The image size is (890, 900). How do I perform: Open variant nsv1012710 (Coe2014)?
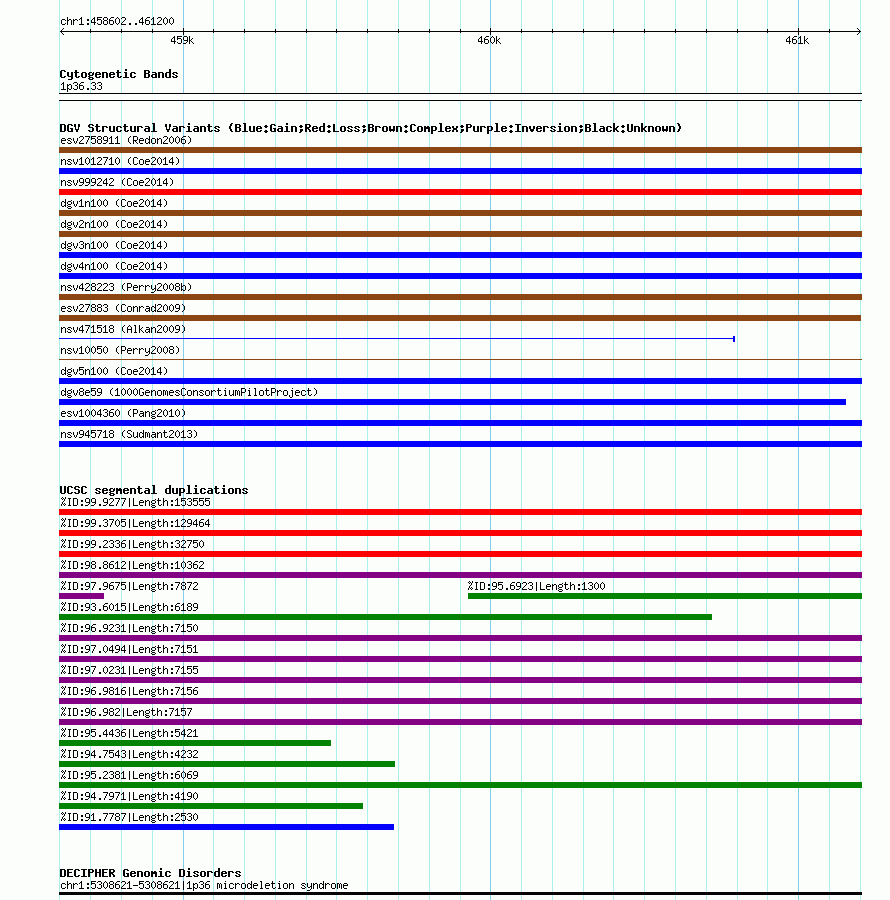[x=120, y=161]
